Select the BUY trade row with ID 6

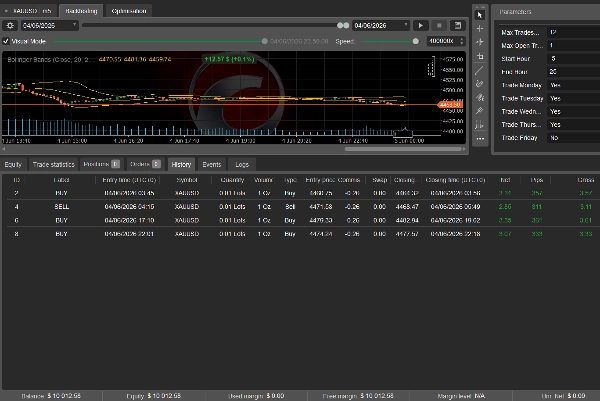pos(302,220)
